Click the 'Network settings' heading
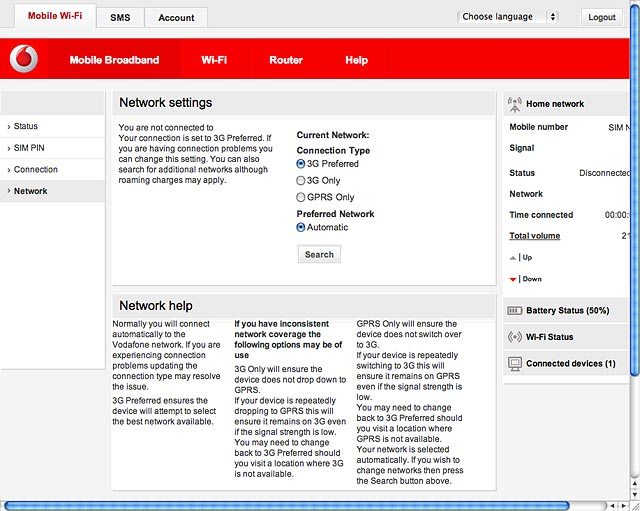 click(166, 102)
